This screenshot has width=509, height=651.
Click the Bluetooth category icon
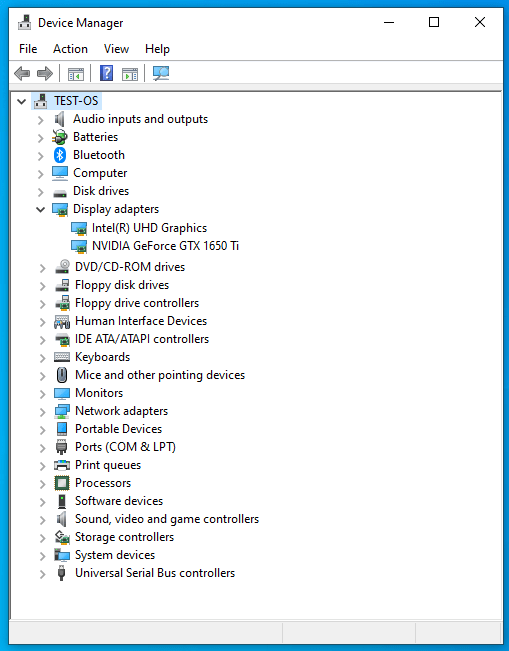point(60,155)
